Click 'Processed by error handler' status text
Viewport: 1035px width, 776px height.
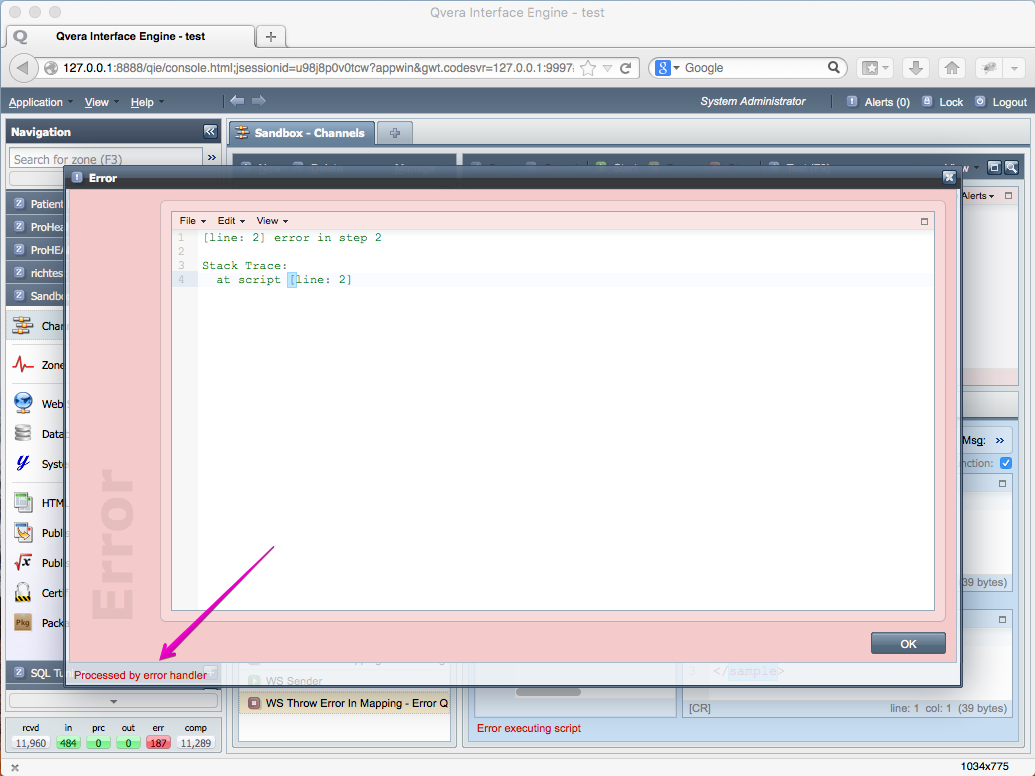coord(140,675)
